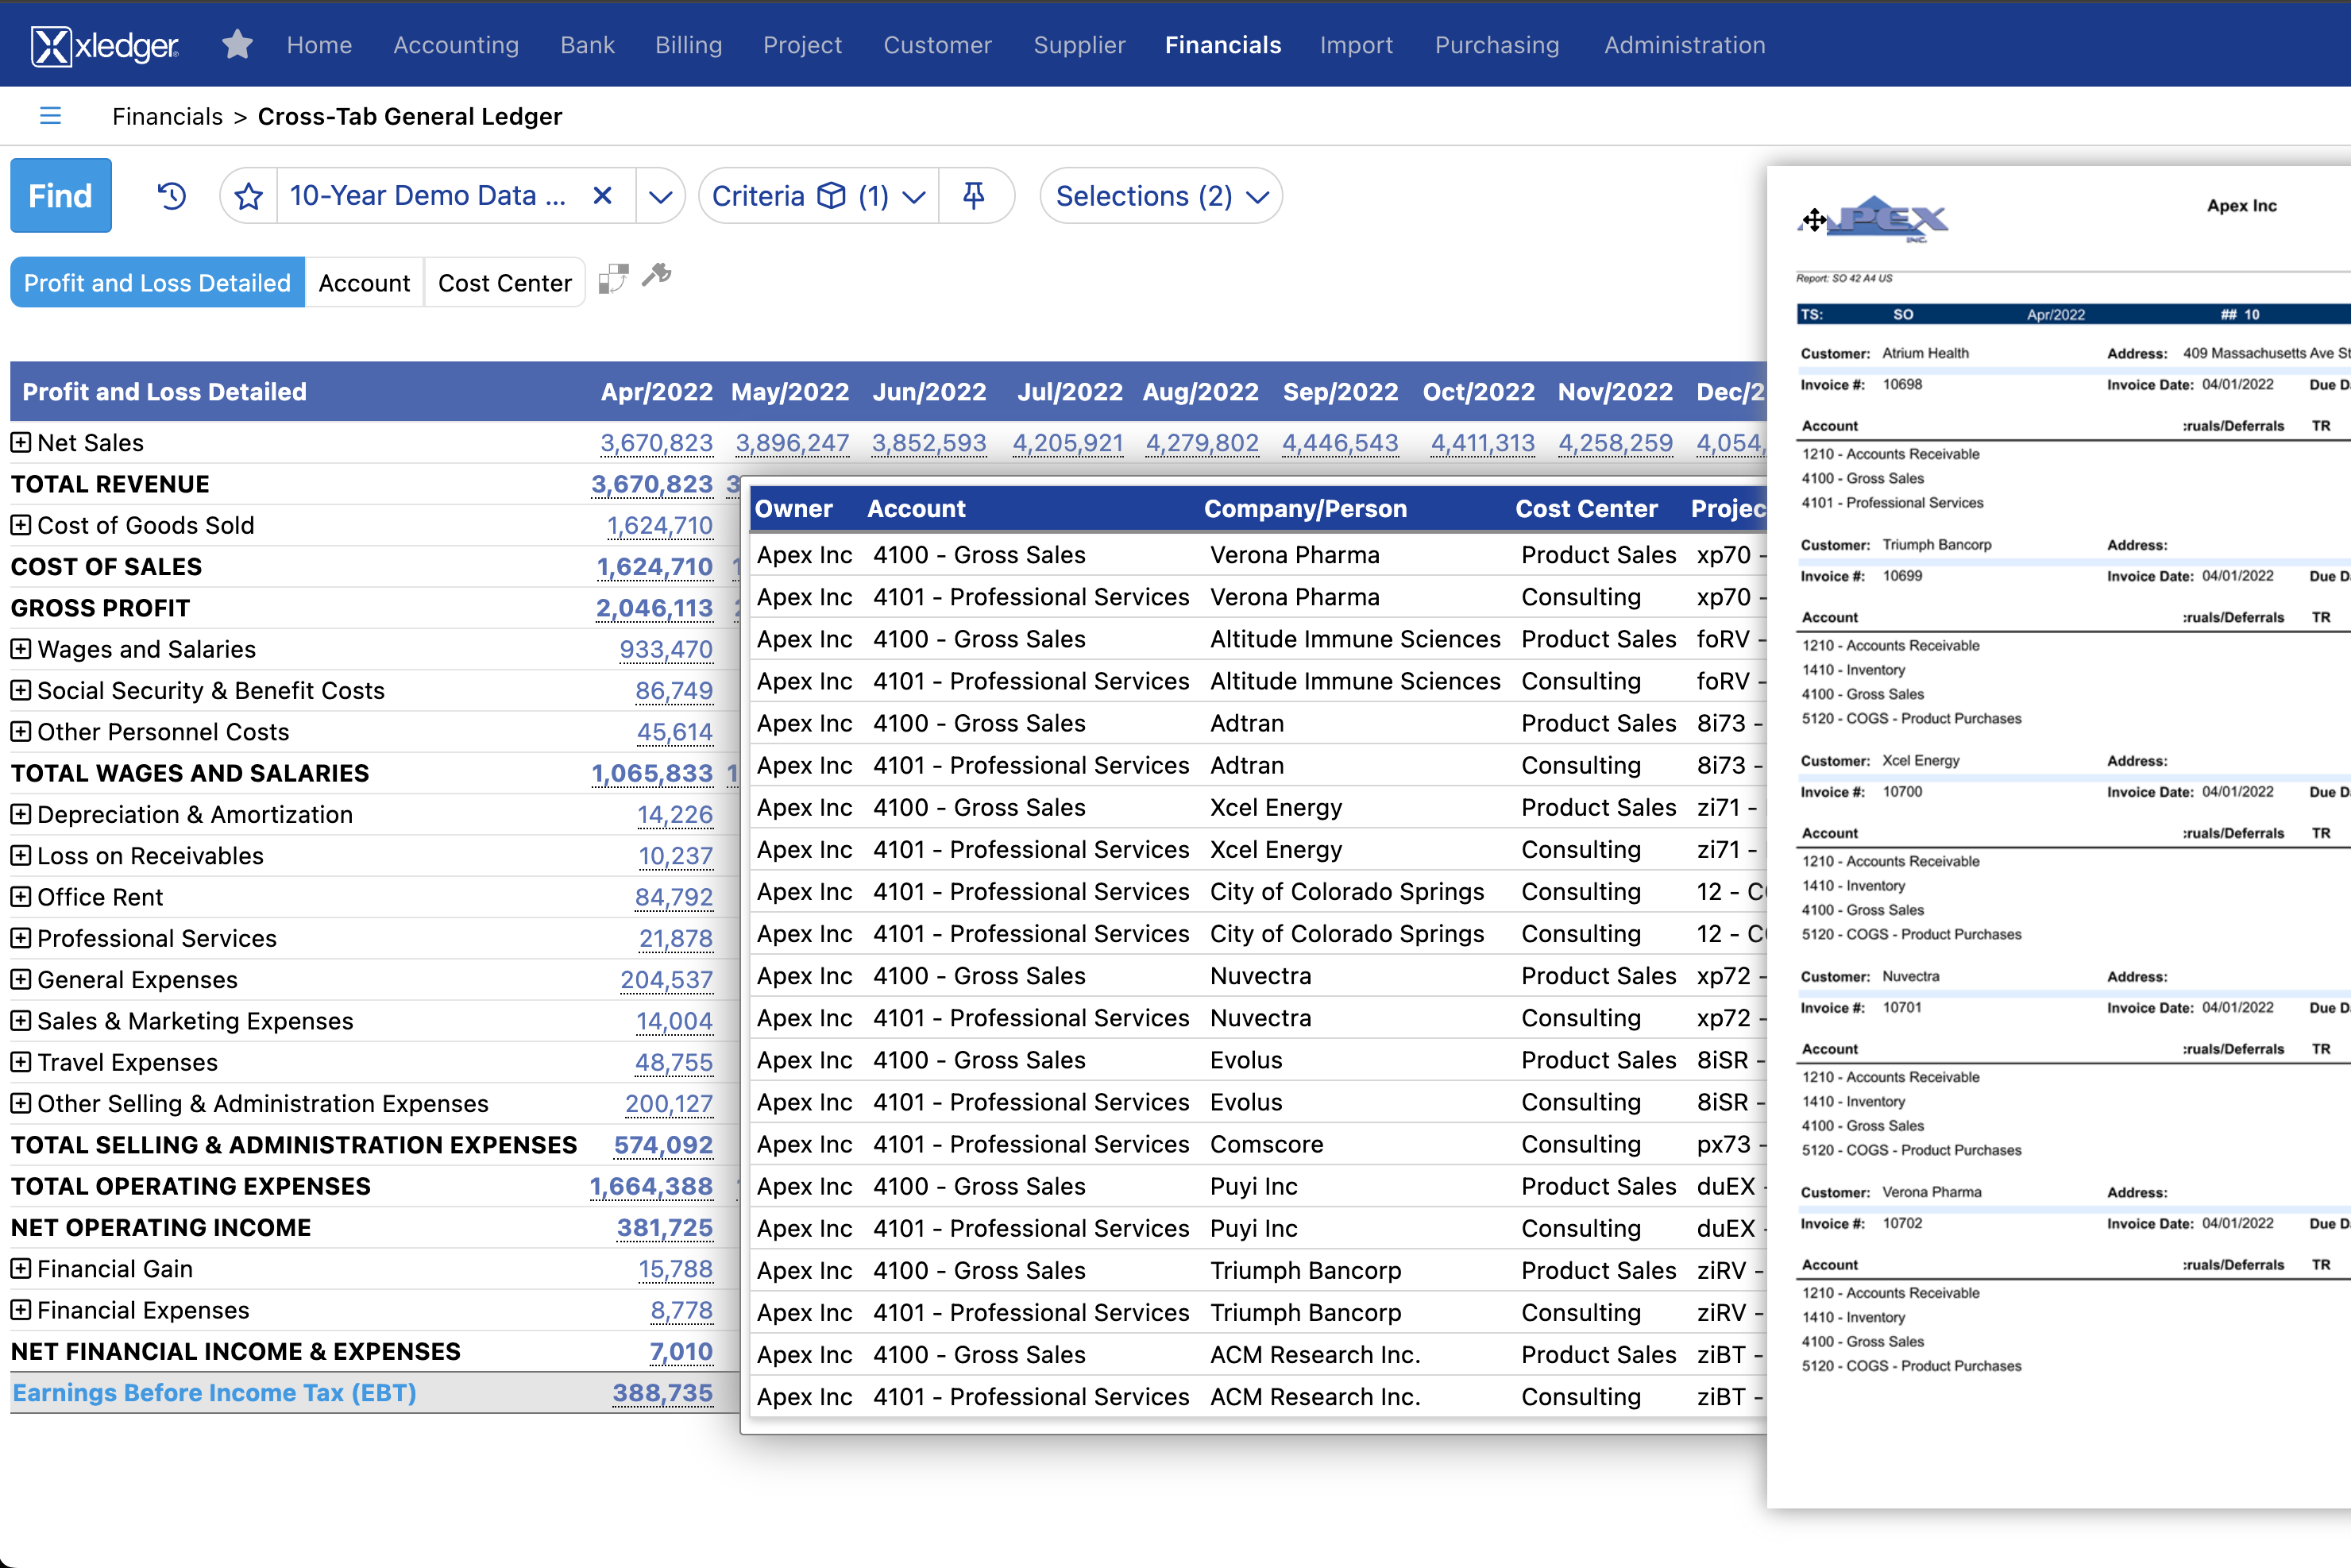Open the Purchasing menu

(1496, 44)
